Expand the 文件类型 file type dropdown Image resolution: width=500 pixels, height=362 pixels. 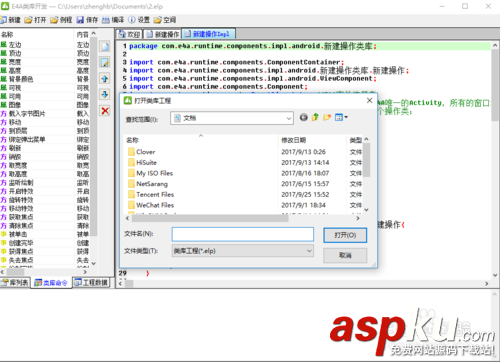coord(309,251)
